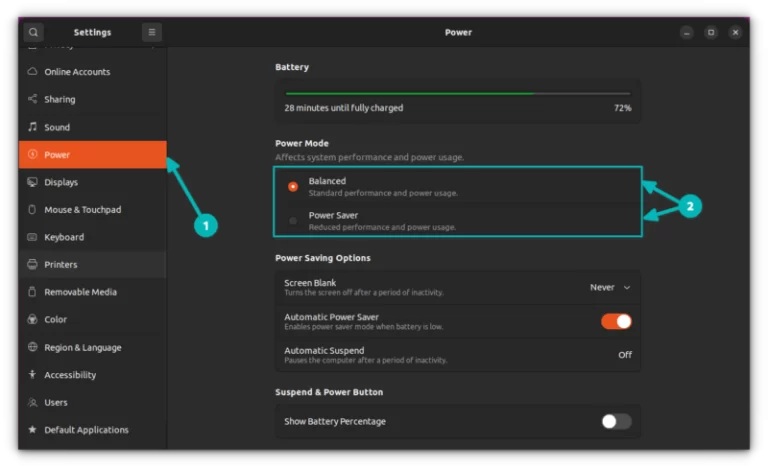Click the Removable Media icon
The image size is (768, 469).
point(32,292)
